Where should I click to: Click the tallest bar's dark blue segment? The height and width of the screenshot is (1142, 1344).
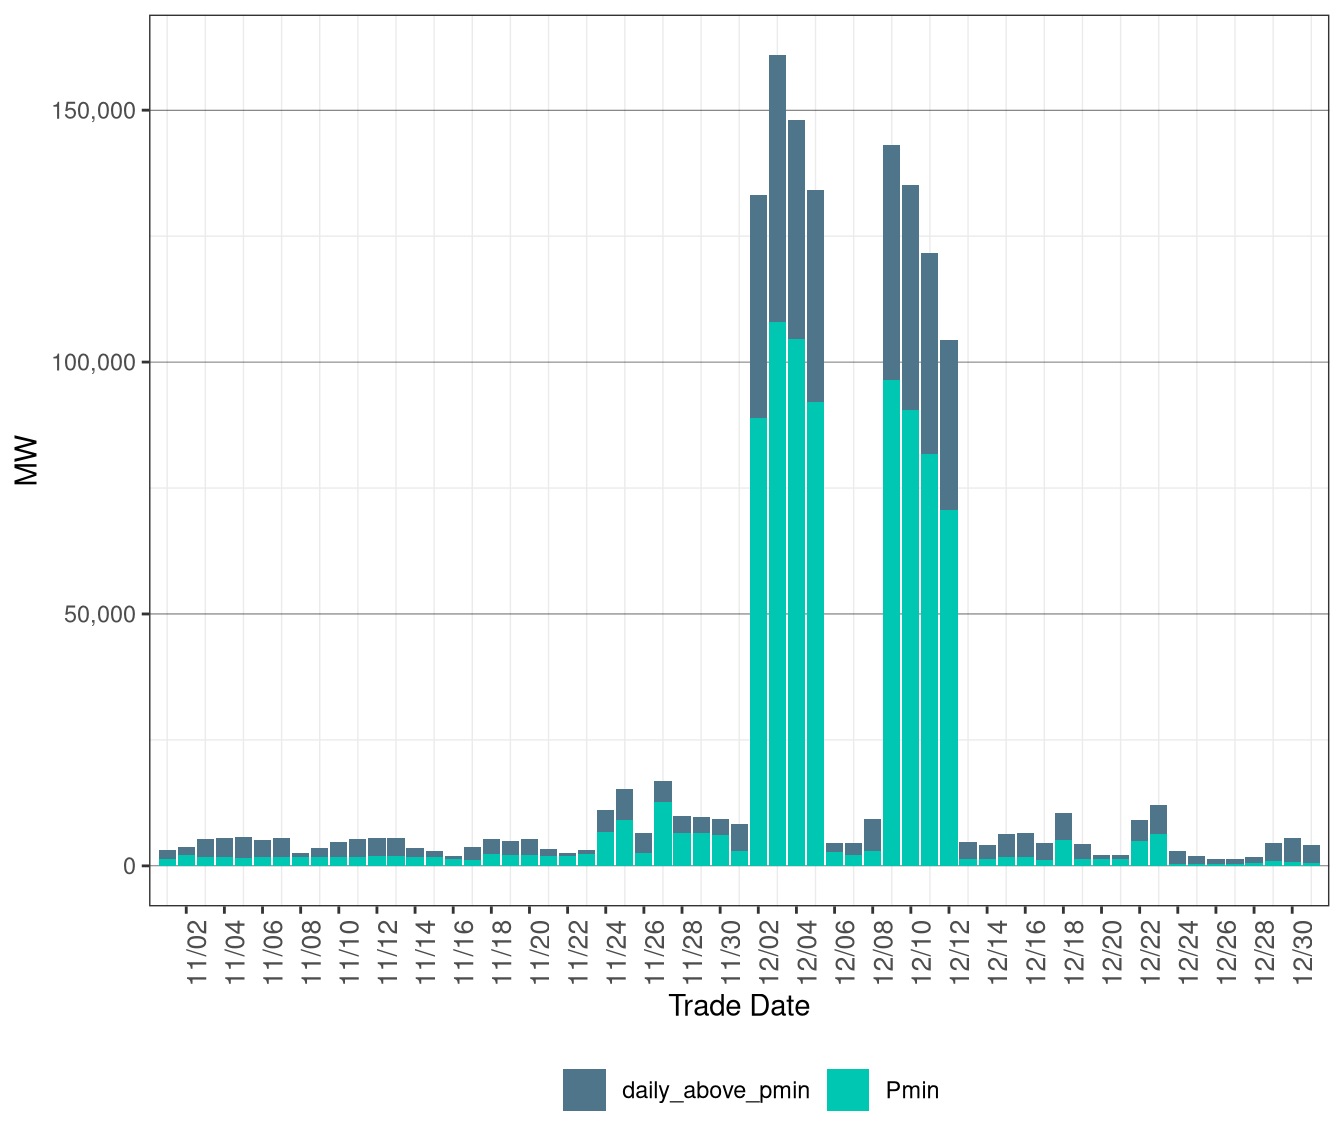777,188
